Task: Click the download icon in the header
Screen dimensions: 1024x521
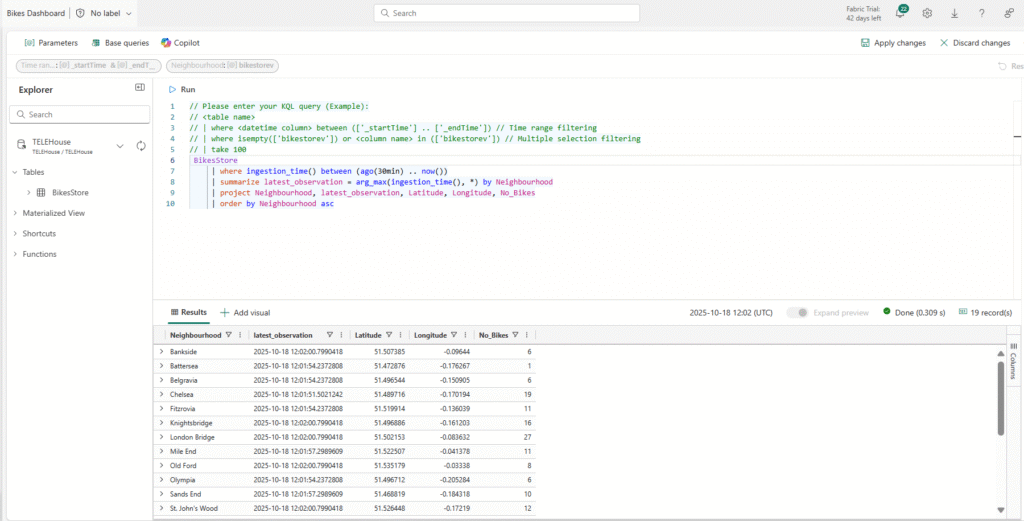Action: point(954,13)
